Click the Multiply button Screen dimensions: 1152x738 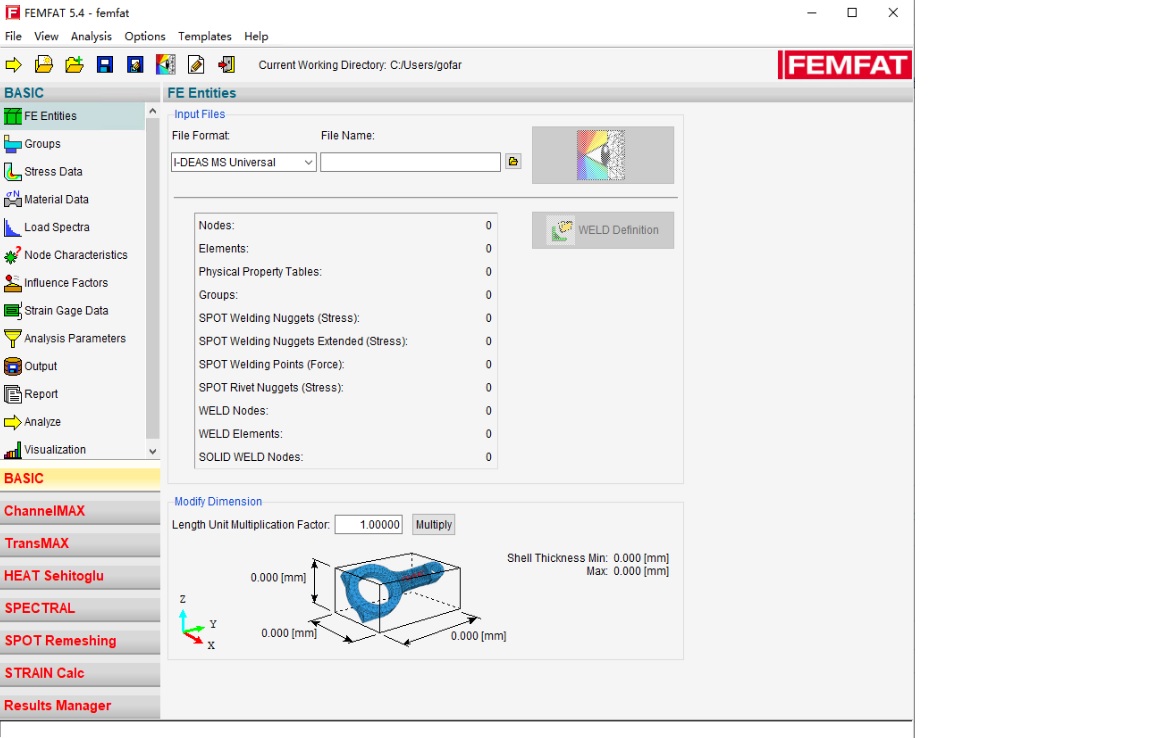tap(433, 525)
